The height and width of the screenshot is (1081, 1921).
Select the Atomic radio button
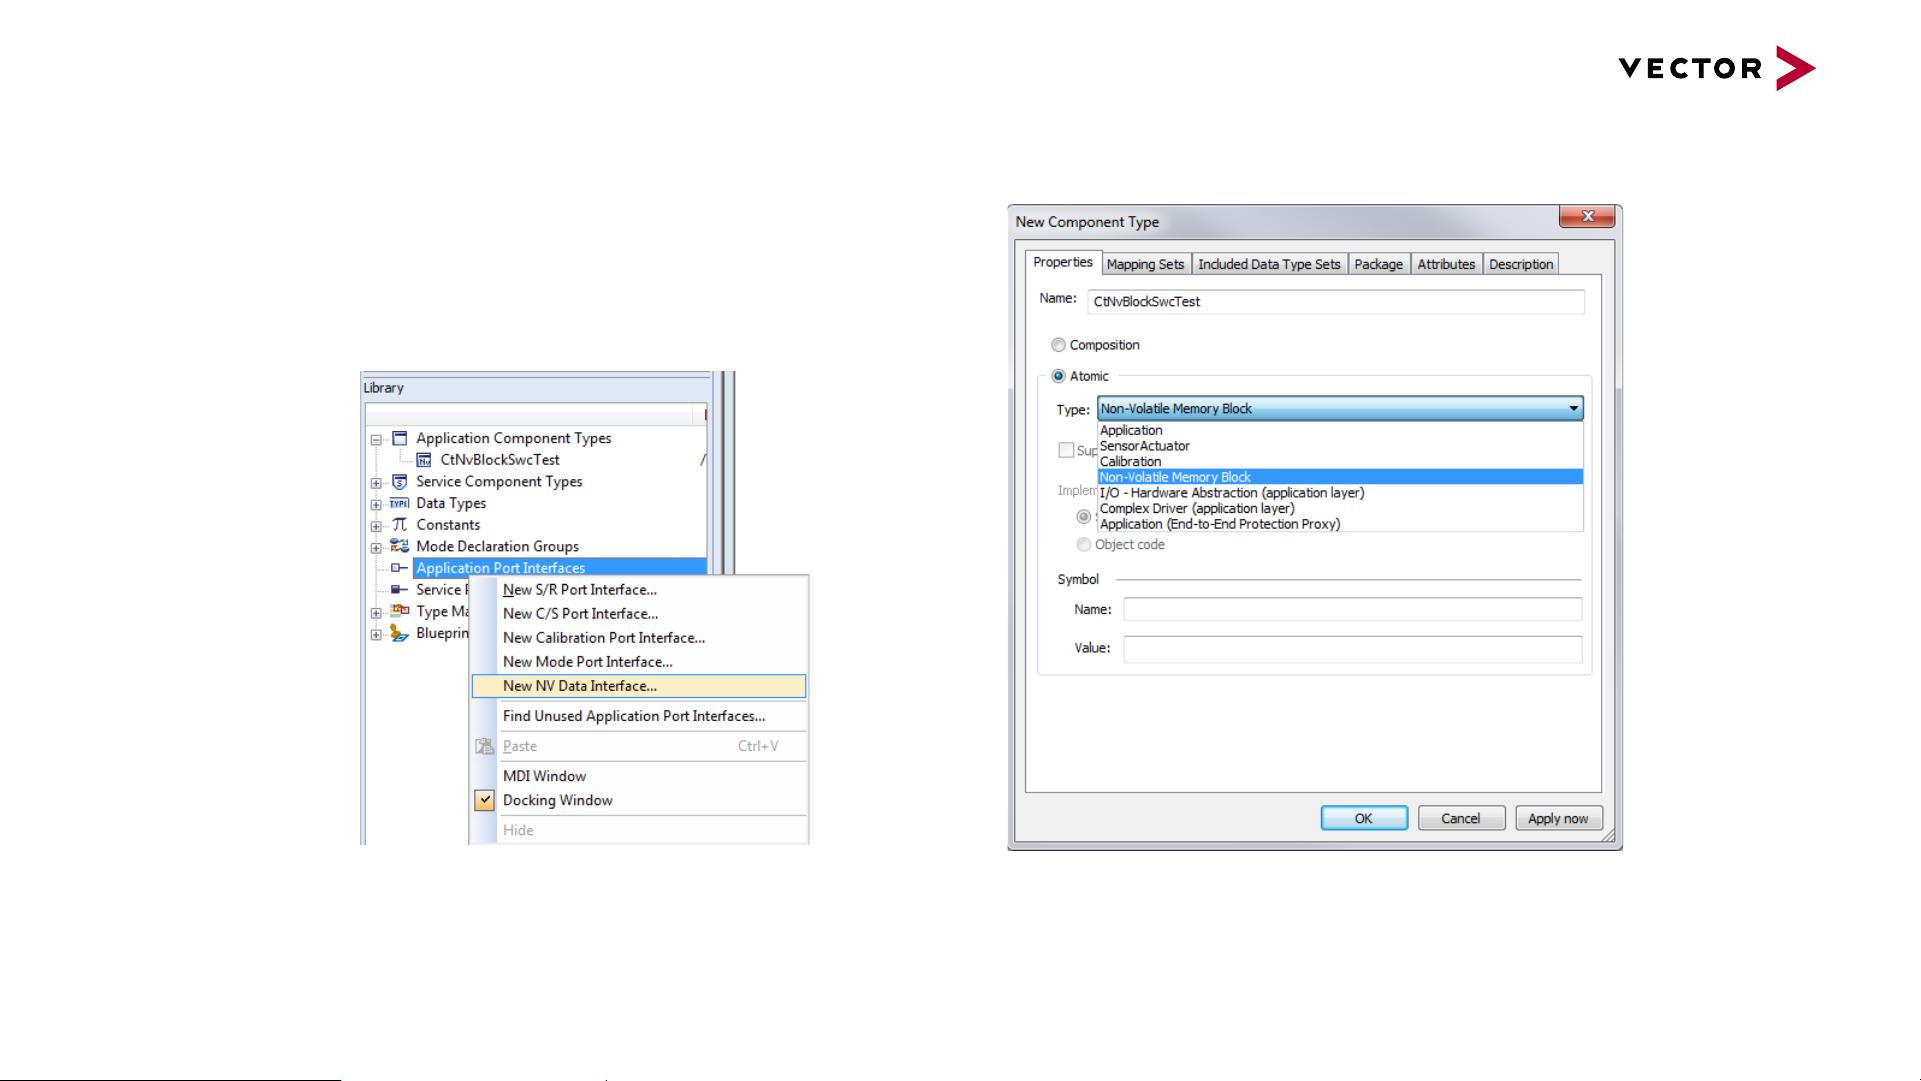[1058, 376]
